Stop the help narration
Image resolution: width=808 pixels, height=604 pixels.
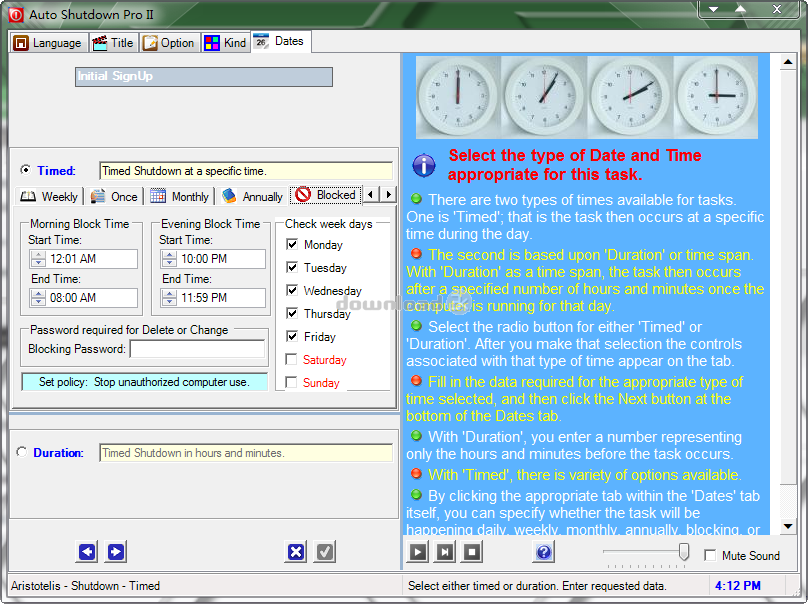pyautogui.click(x=472, y=552)
